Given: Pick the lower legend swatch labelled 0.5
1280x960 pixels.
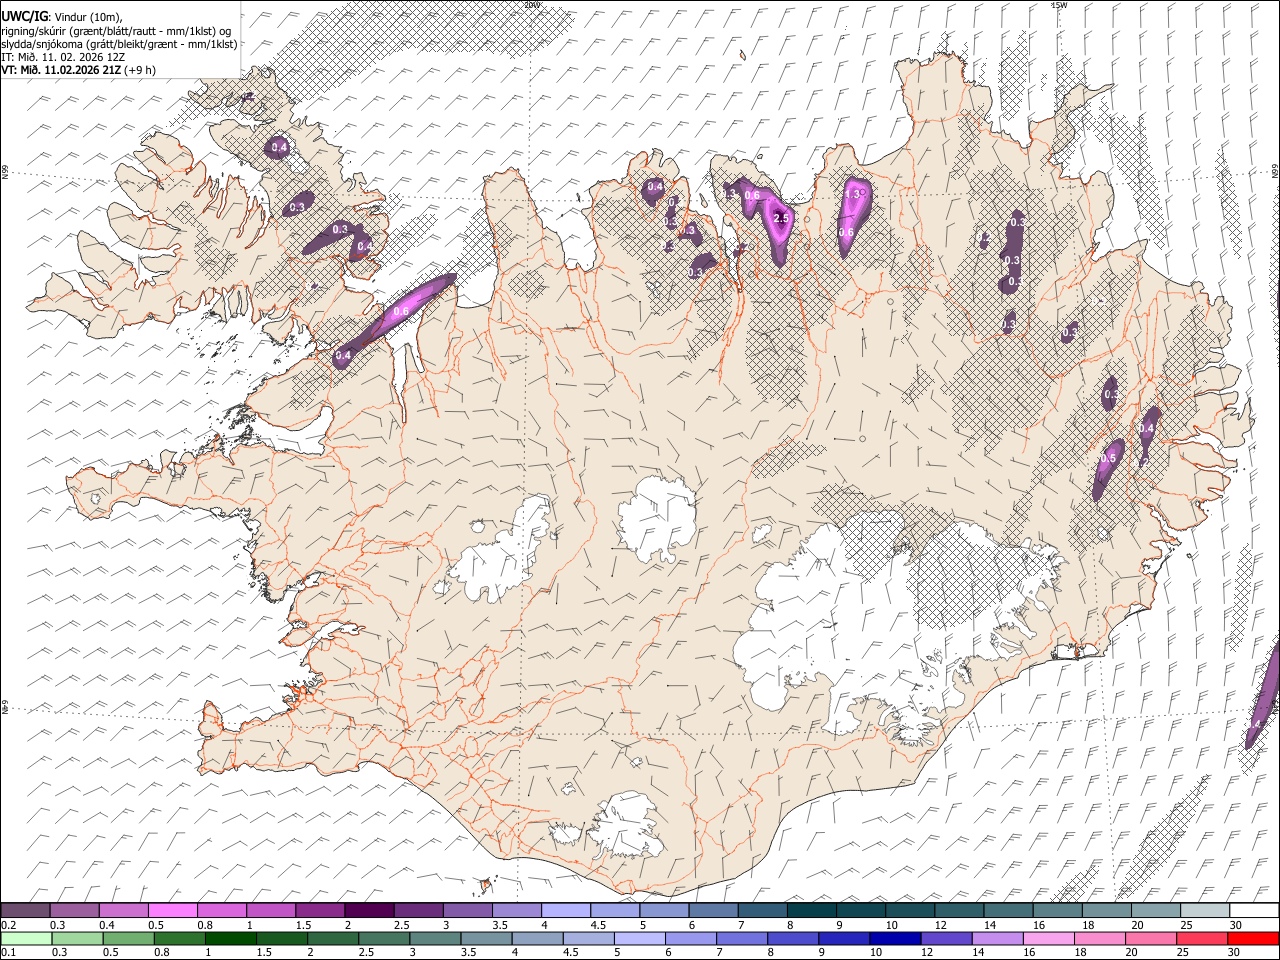Looking at the screenshot, I should [x=128, y=938].
